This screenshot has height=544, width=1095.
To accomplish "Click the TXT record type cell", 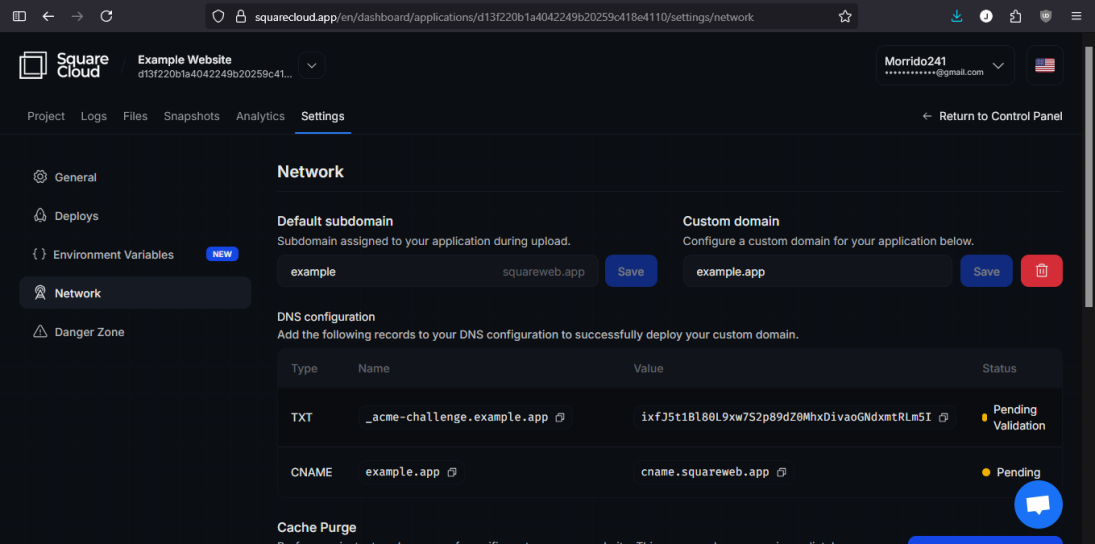I will (x=302, y=418).
